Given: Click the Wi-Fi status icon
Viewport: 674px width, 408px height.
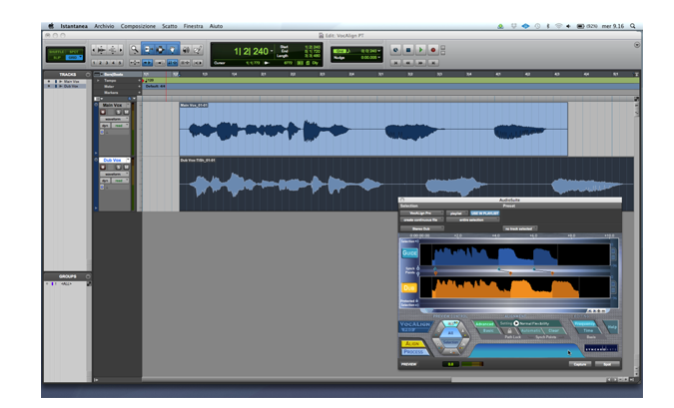Looking at the screenshot, I should 558,26.
